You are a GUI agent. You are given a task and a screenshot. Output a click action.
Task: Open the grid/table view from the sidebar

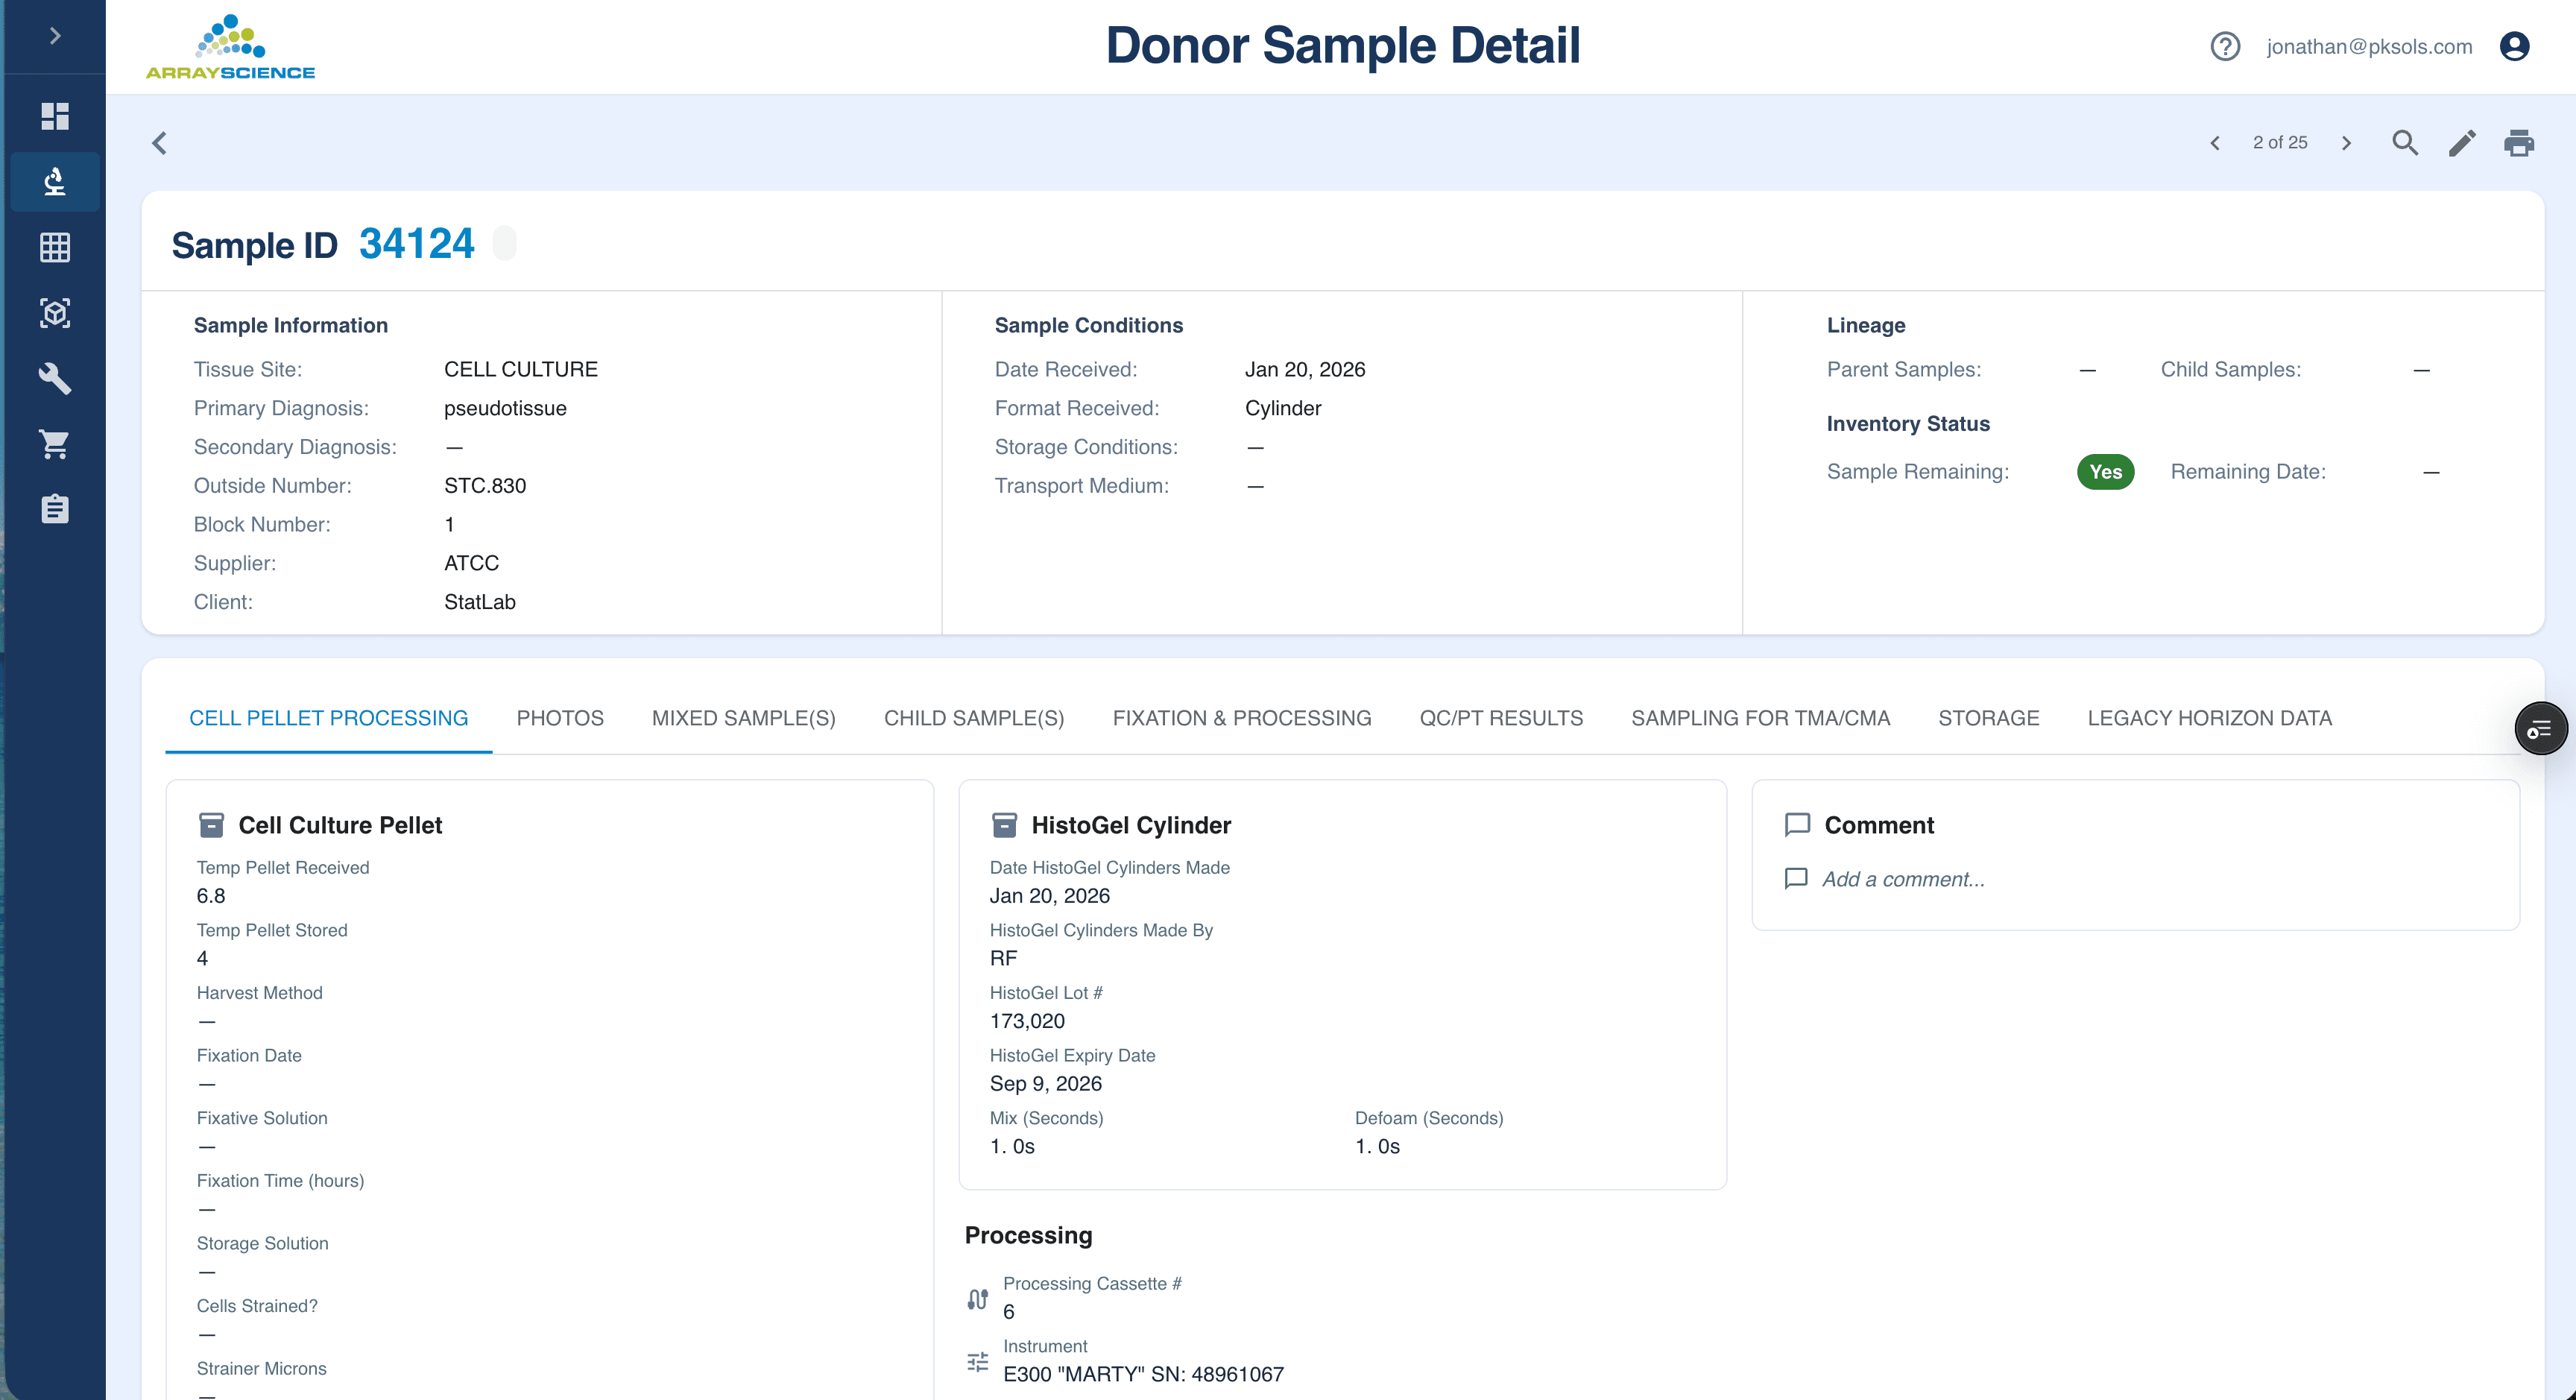point(55,247)
